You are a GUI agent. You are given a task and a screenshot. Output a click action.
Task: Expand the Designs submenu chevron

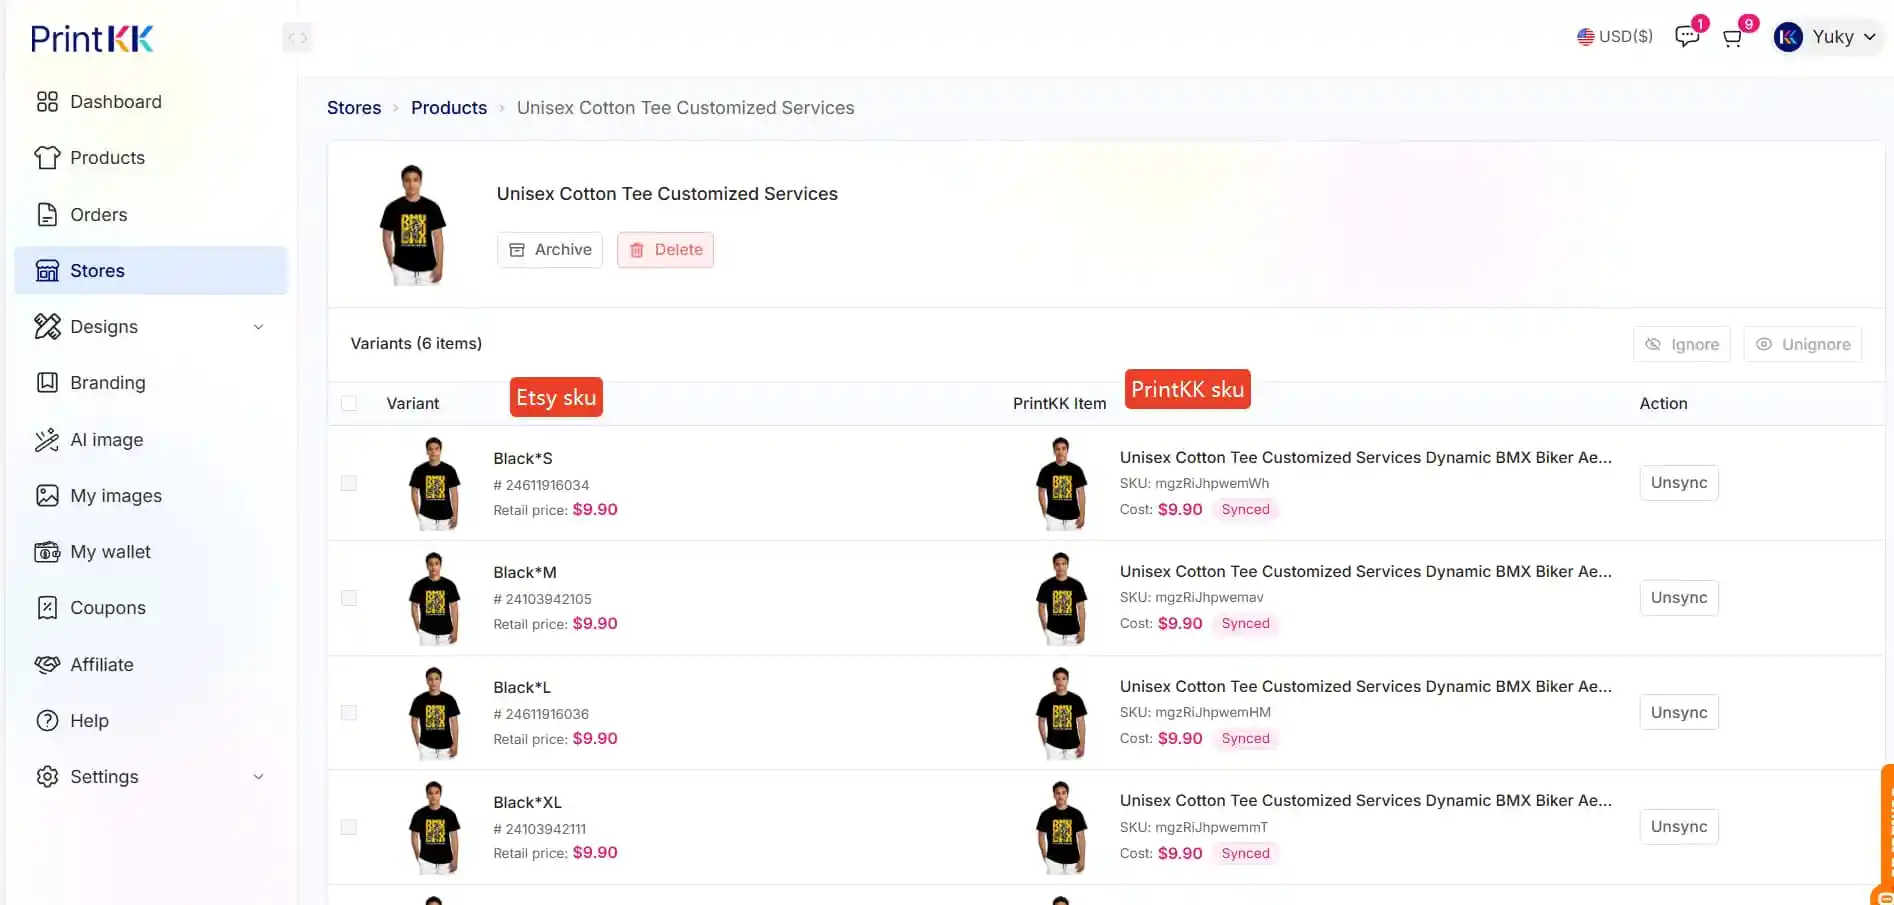click(x=258, y=327)
